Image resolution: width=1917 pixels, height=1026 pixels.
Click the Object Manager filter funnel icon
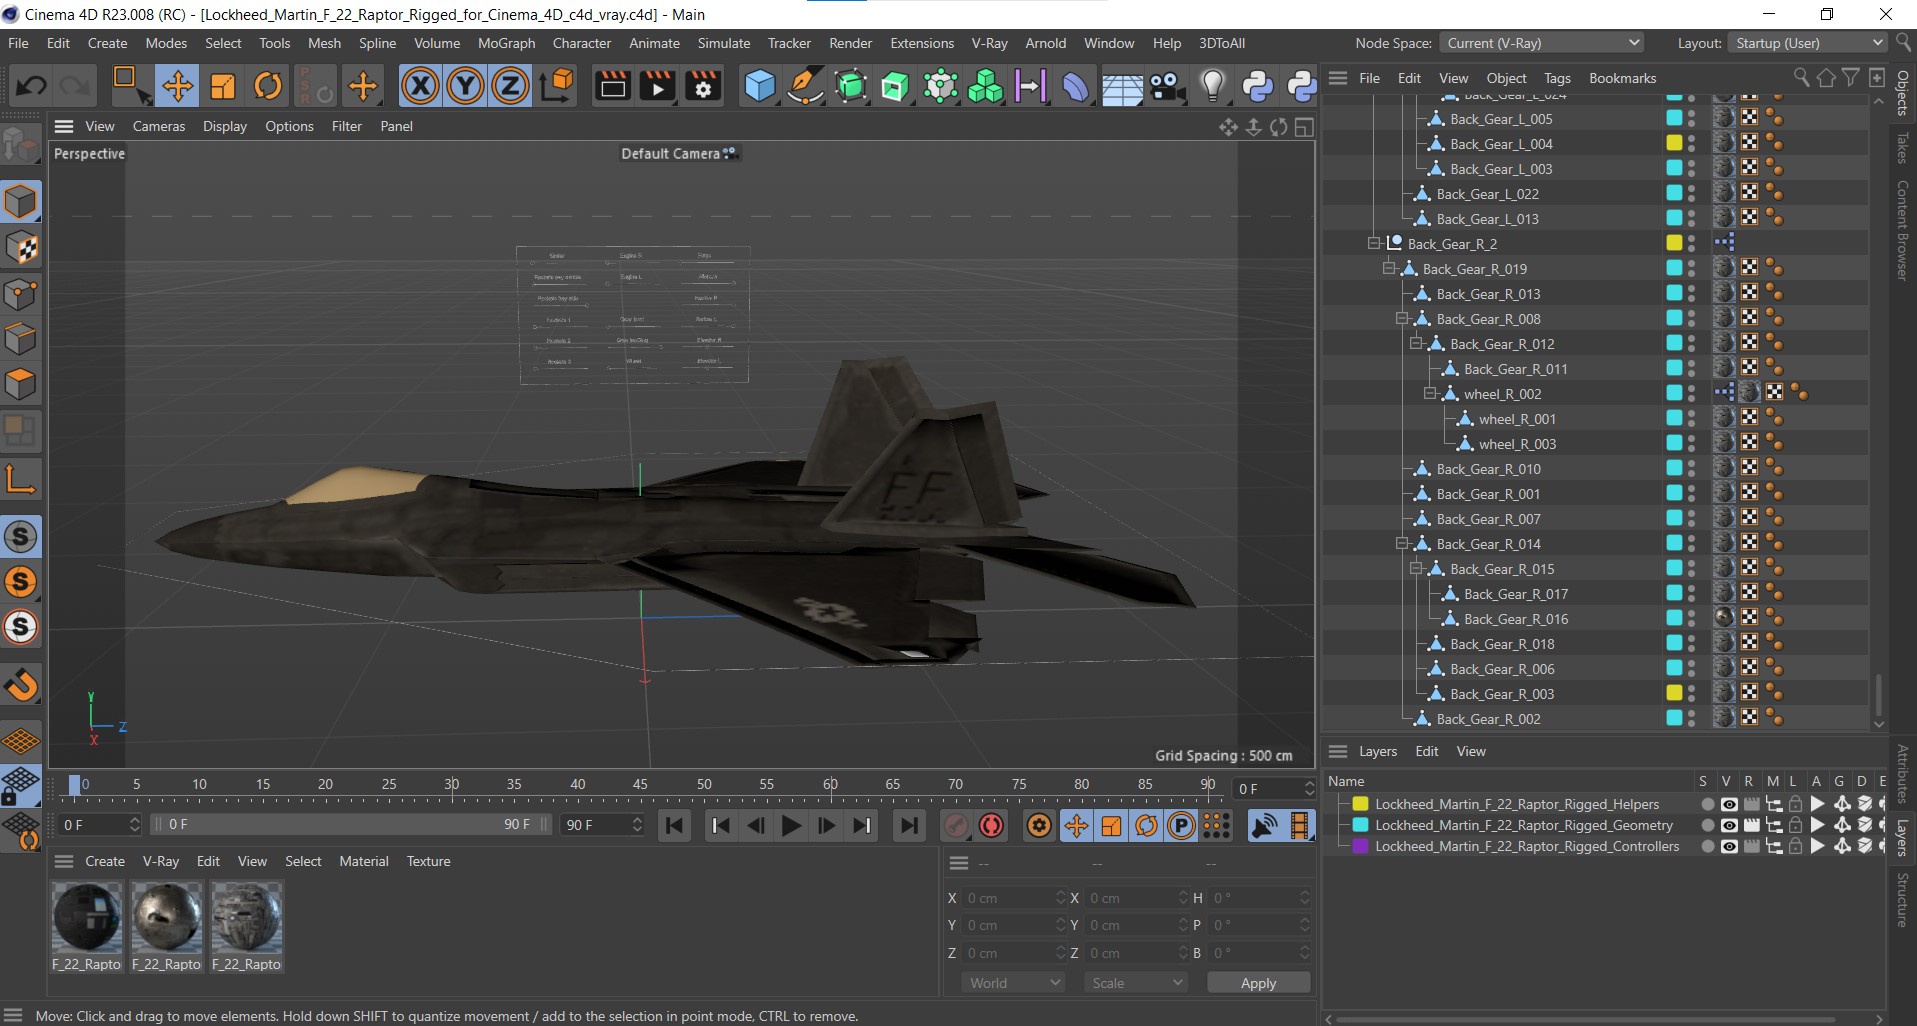click(x=1851, y=78)
